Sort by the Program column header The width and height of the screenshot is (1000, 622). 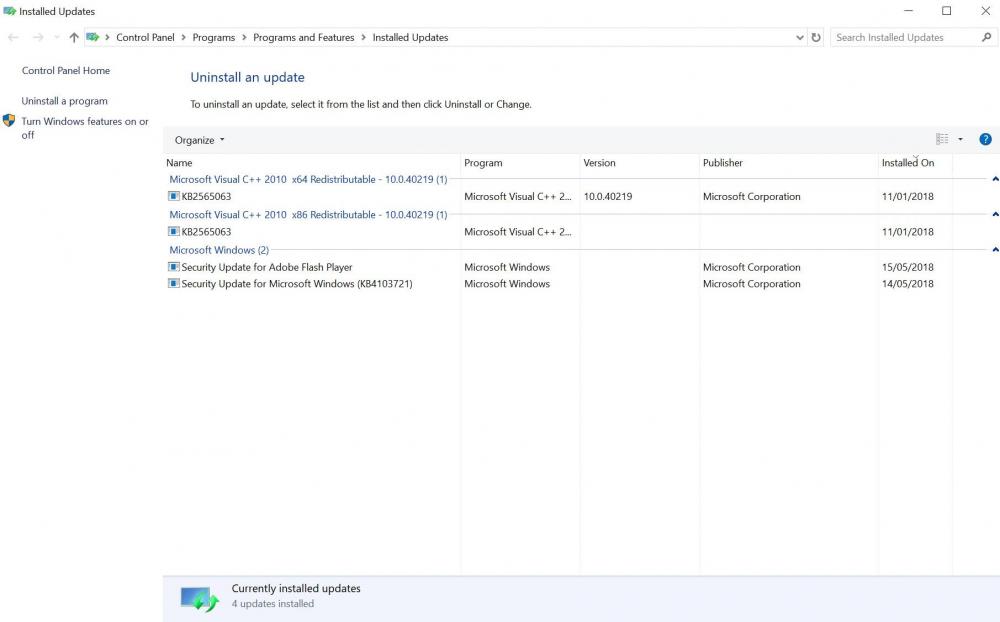[520, 163]
